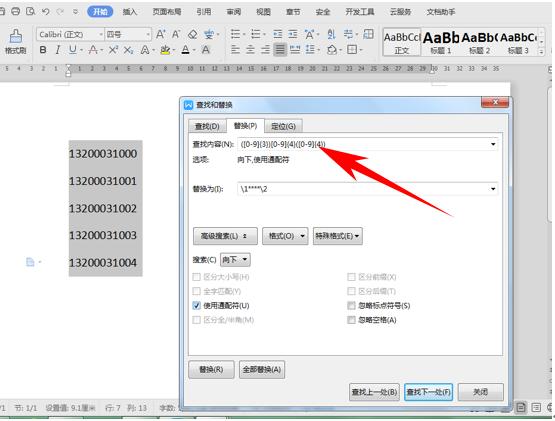Apply subscript X₂ formatting
The height and width of the screenshot is (421, 555).
coord(128,50)
